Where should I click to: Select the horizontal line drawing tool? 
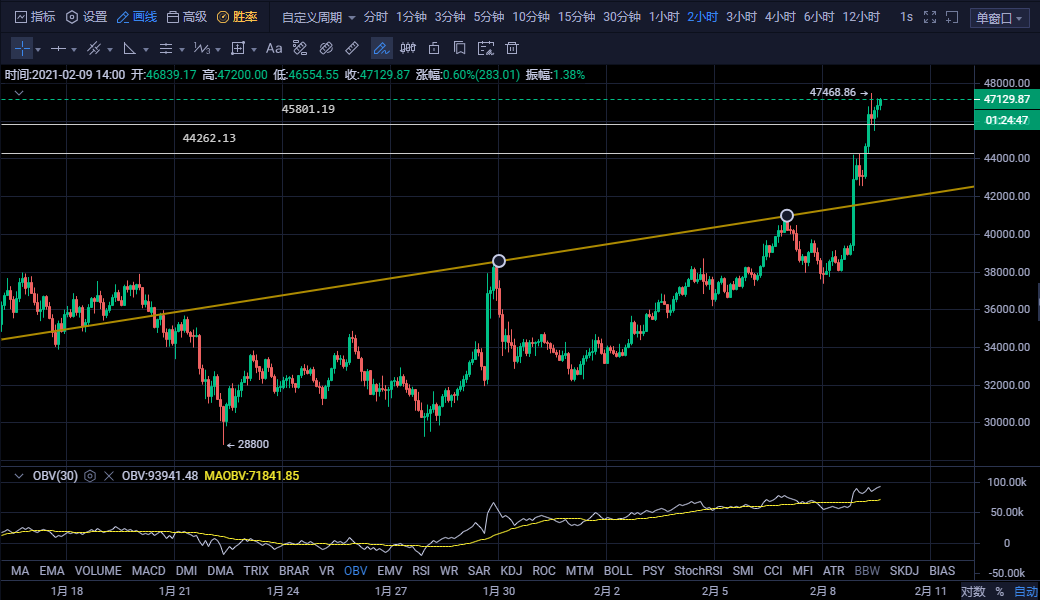pyautogui.click(x=58, y=48)
